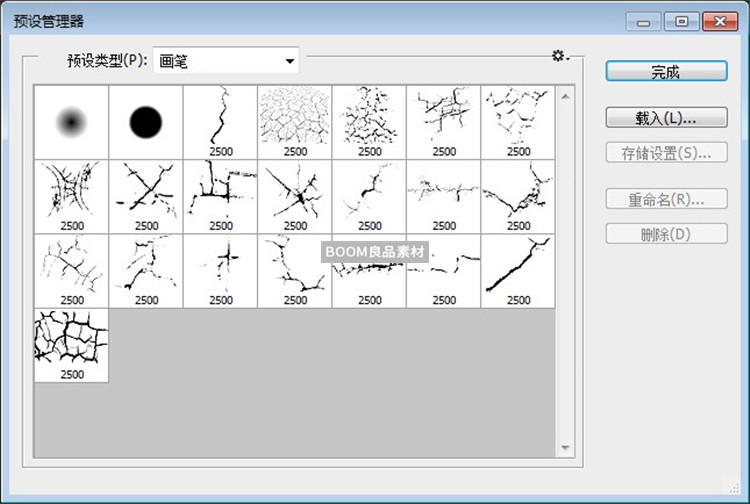Select the soft round brush preset
Screen dimensions: 750x504
(71, 121)
